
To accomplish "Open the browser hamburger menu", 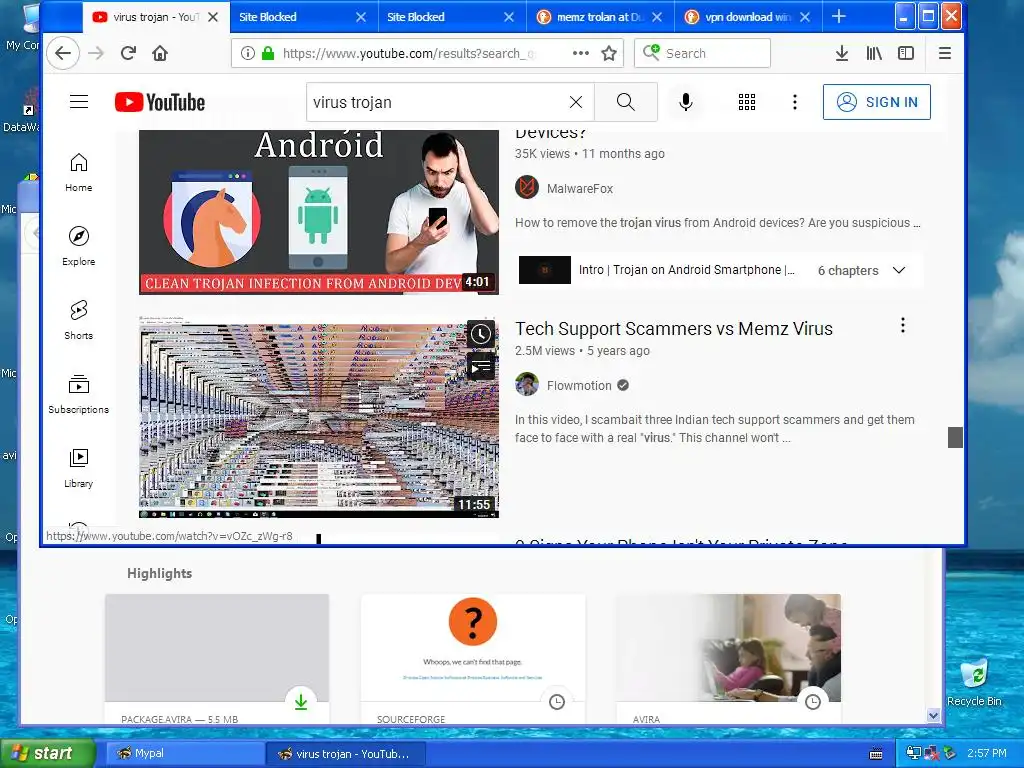I will click(x=944, y=54).
